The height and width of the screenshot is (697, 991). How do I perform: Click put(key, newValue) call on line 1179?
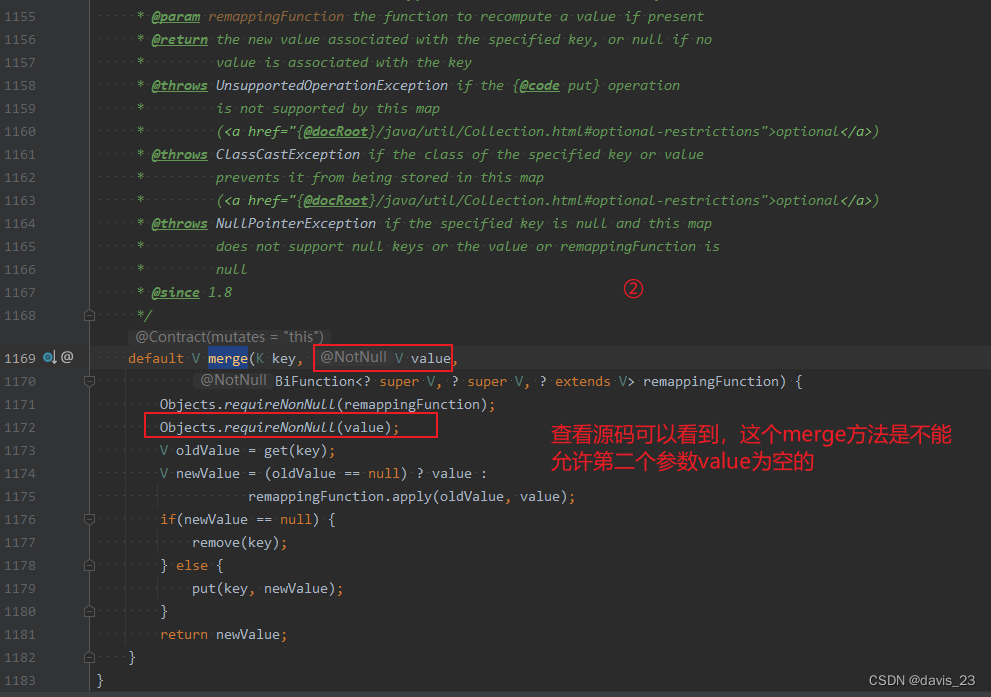point(264,589)
